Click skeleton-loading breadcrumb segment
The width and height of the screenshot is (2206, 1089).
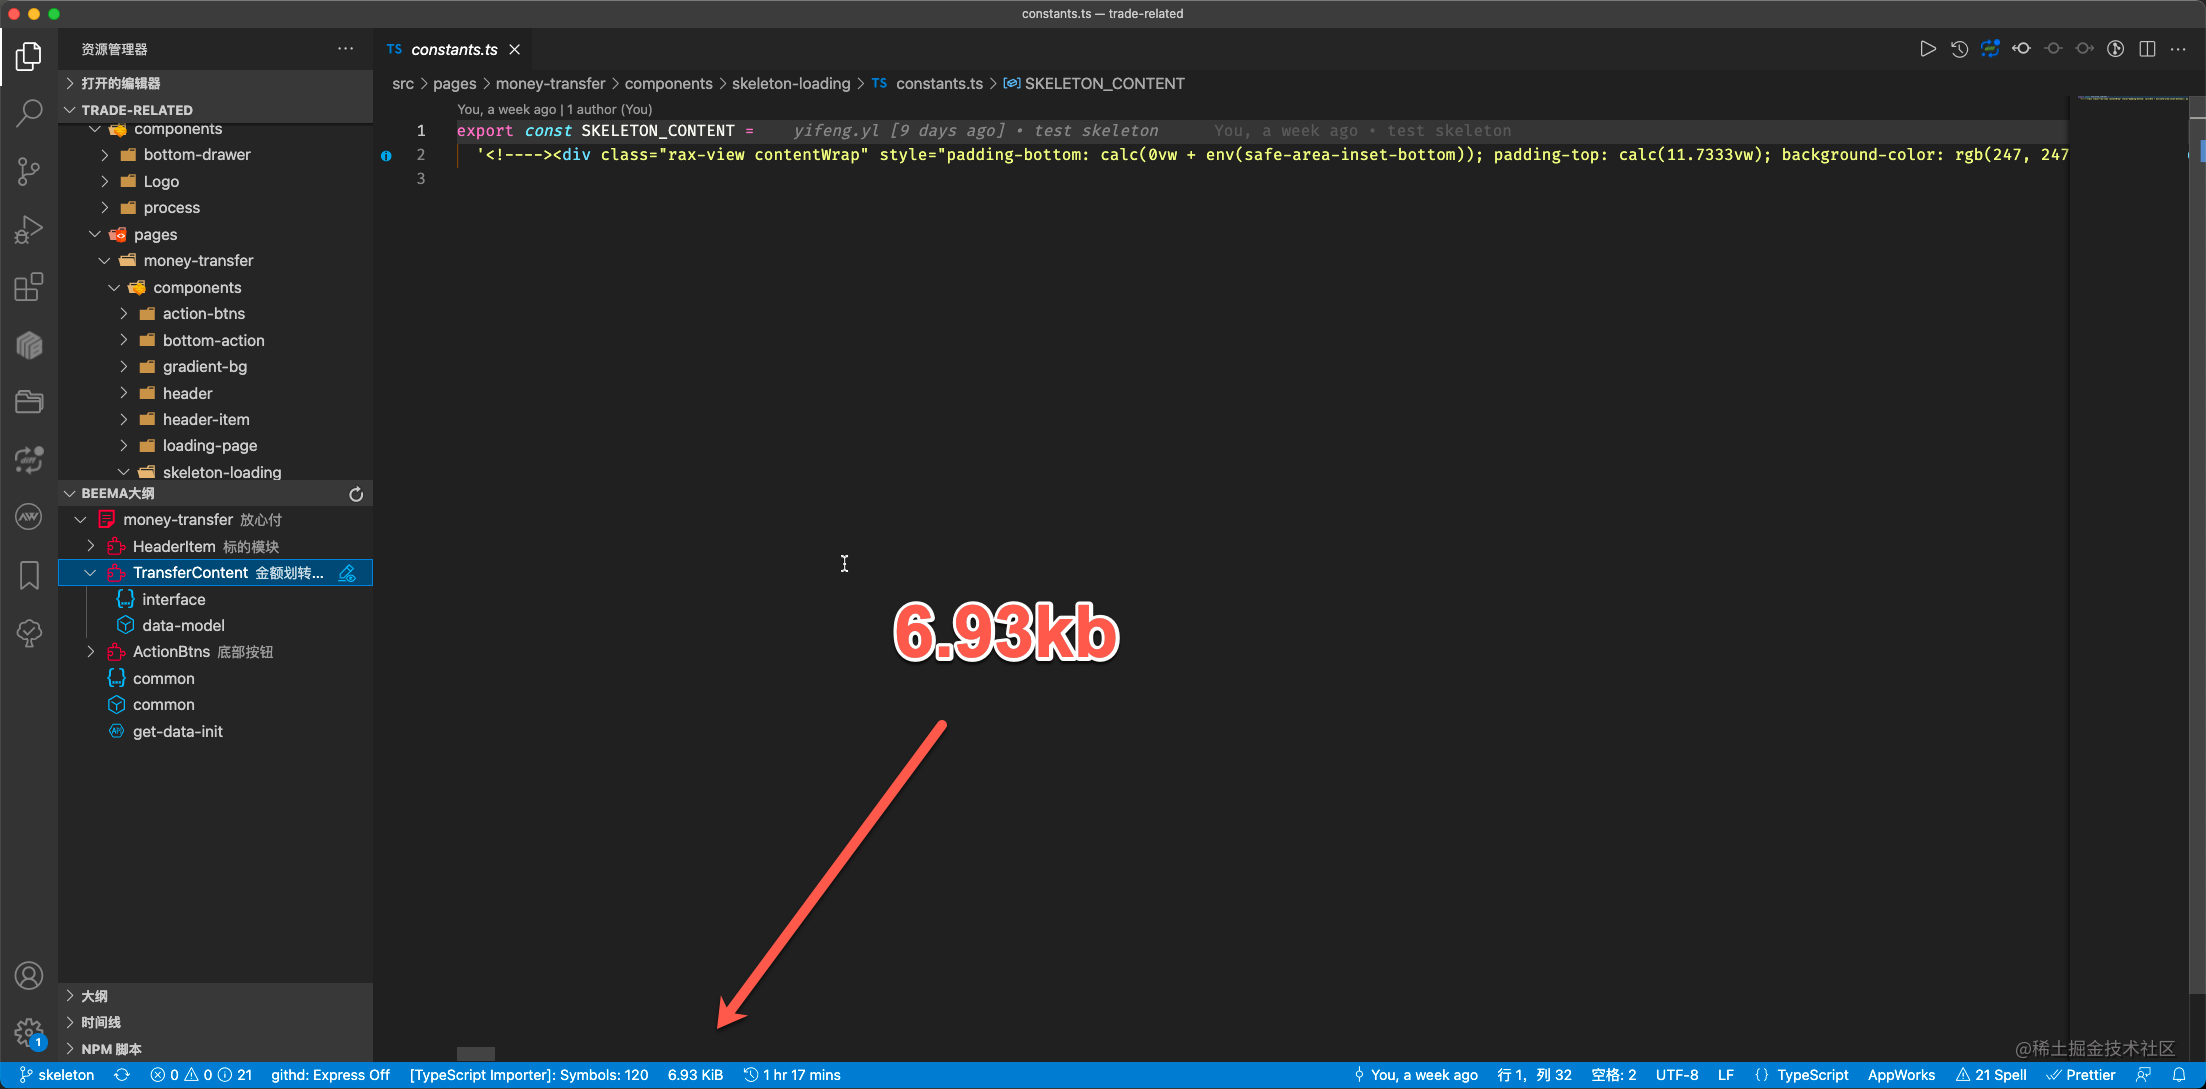tap(791, 83)
